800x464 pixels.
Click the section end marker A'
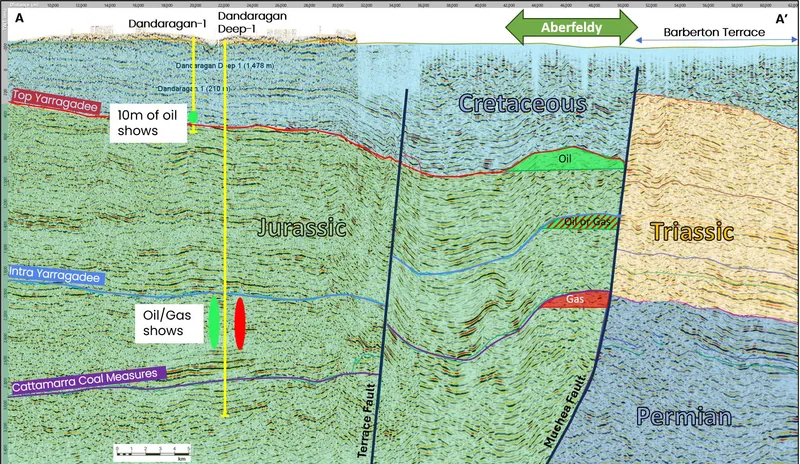782,19
